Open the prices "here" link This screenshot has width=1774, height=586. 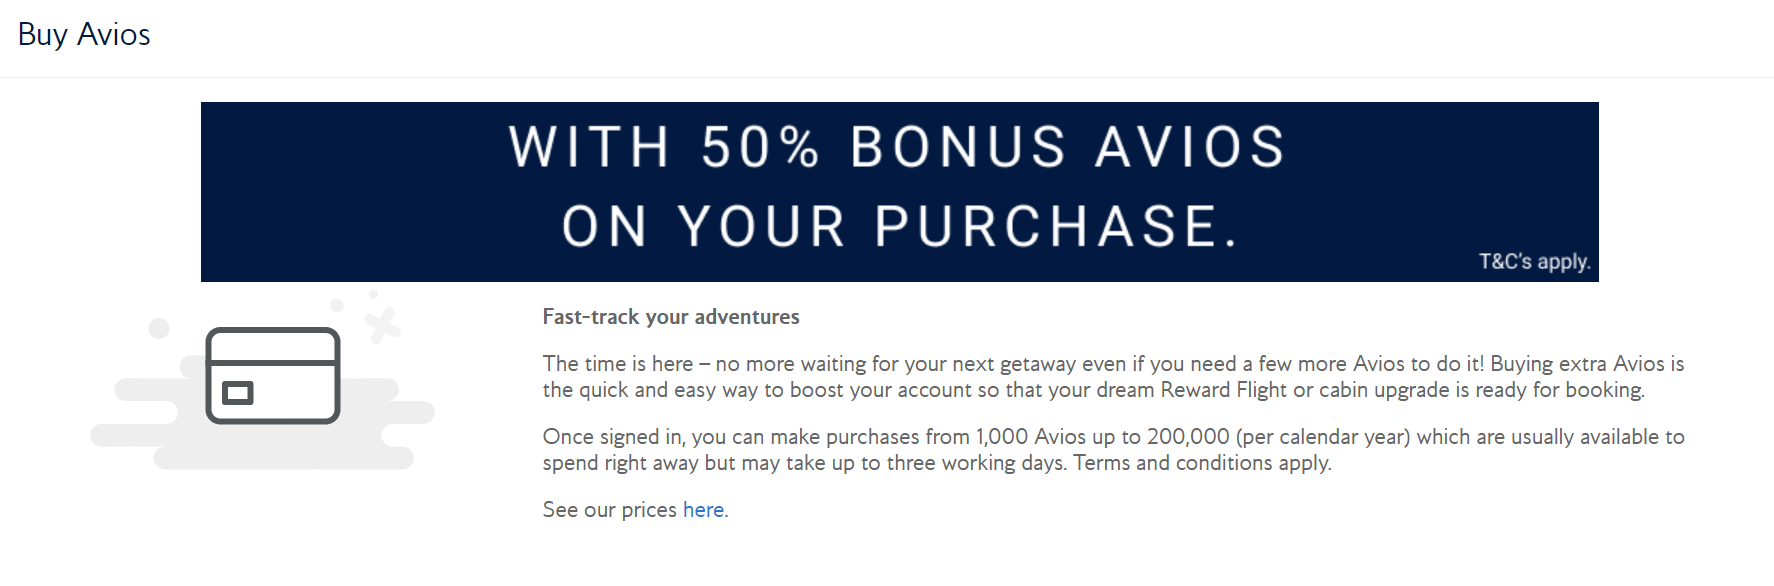tap(703, 510)
